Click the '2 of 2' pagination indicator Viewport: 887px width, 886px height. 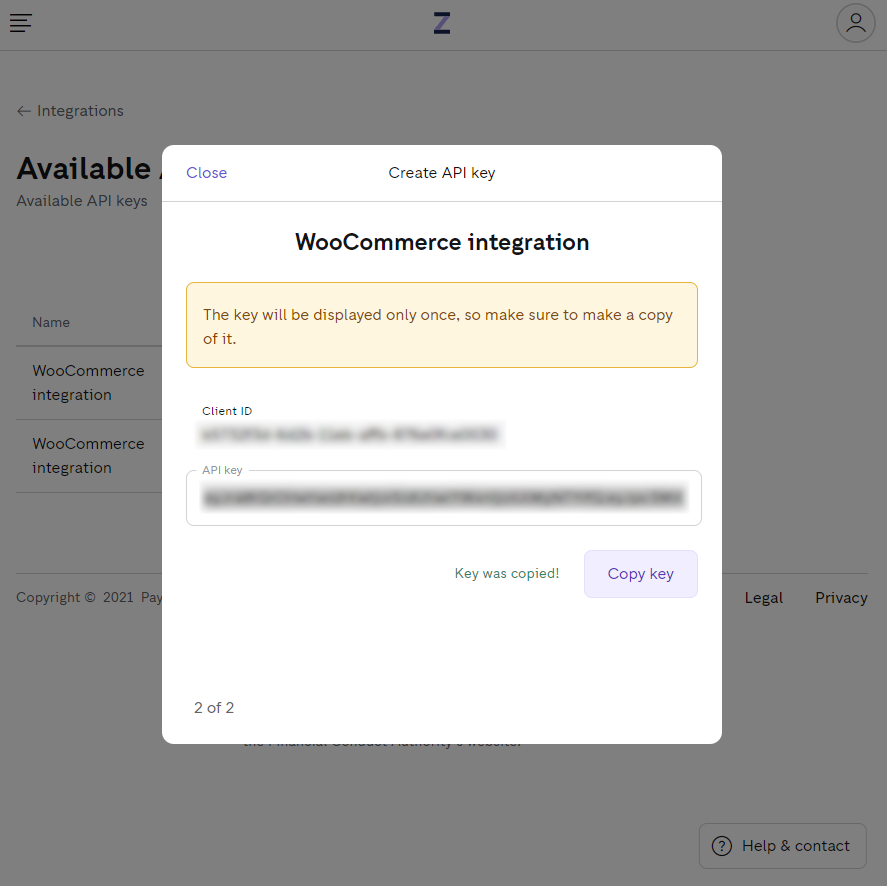(x=214, y=707)
